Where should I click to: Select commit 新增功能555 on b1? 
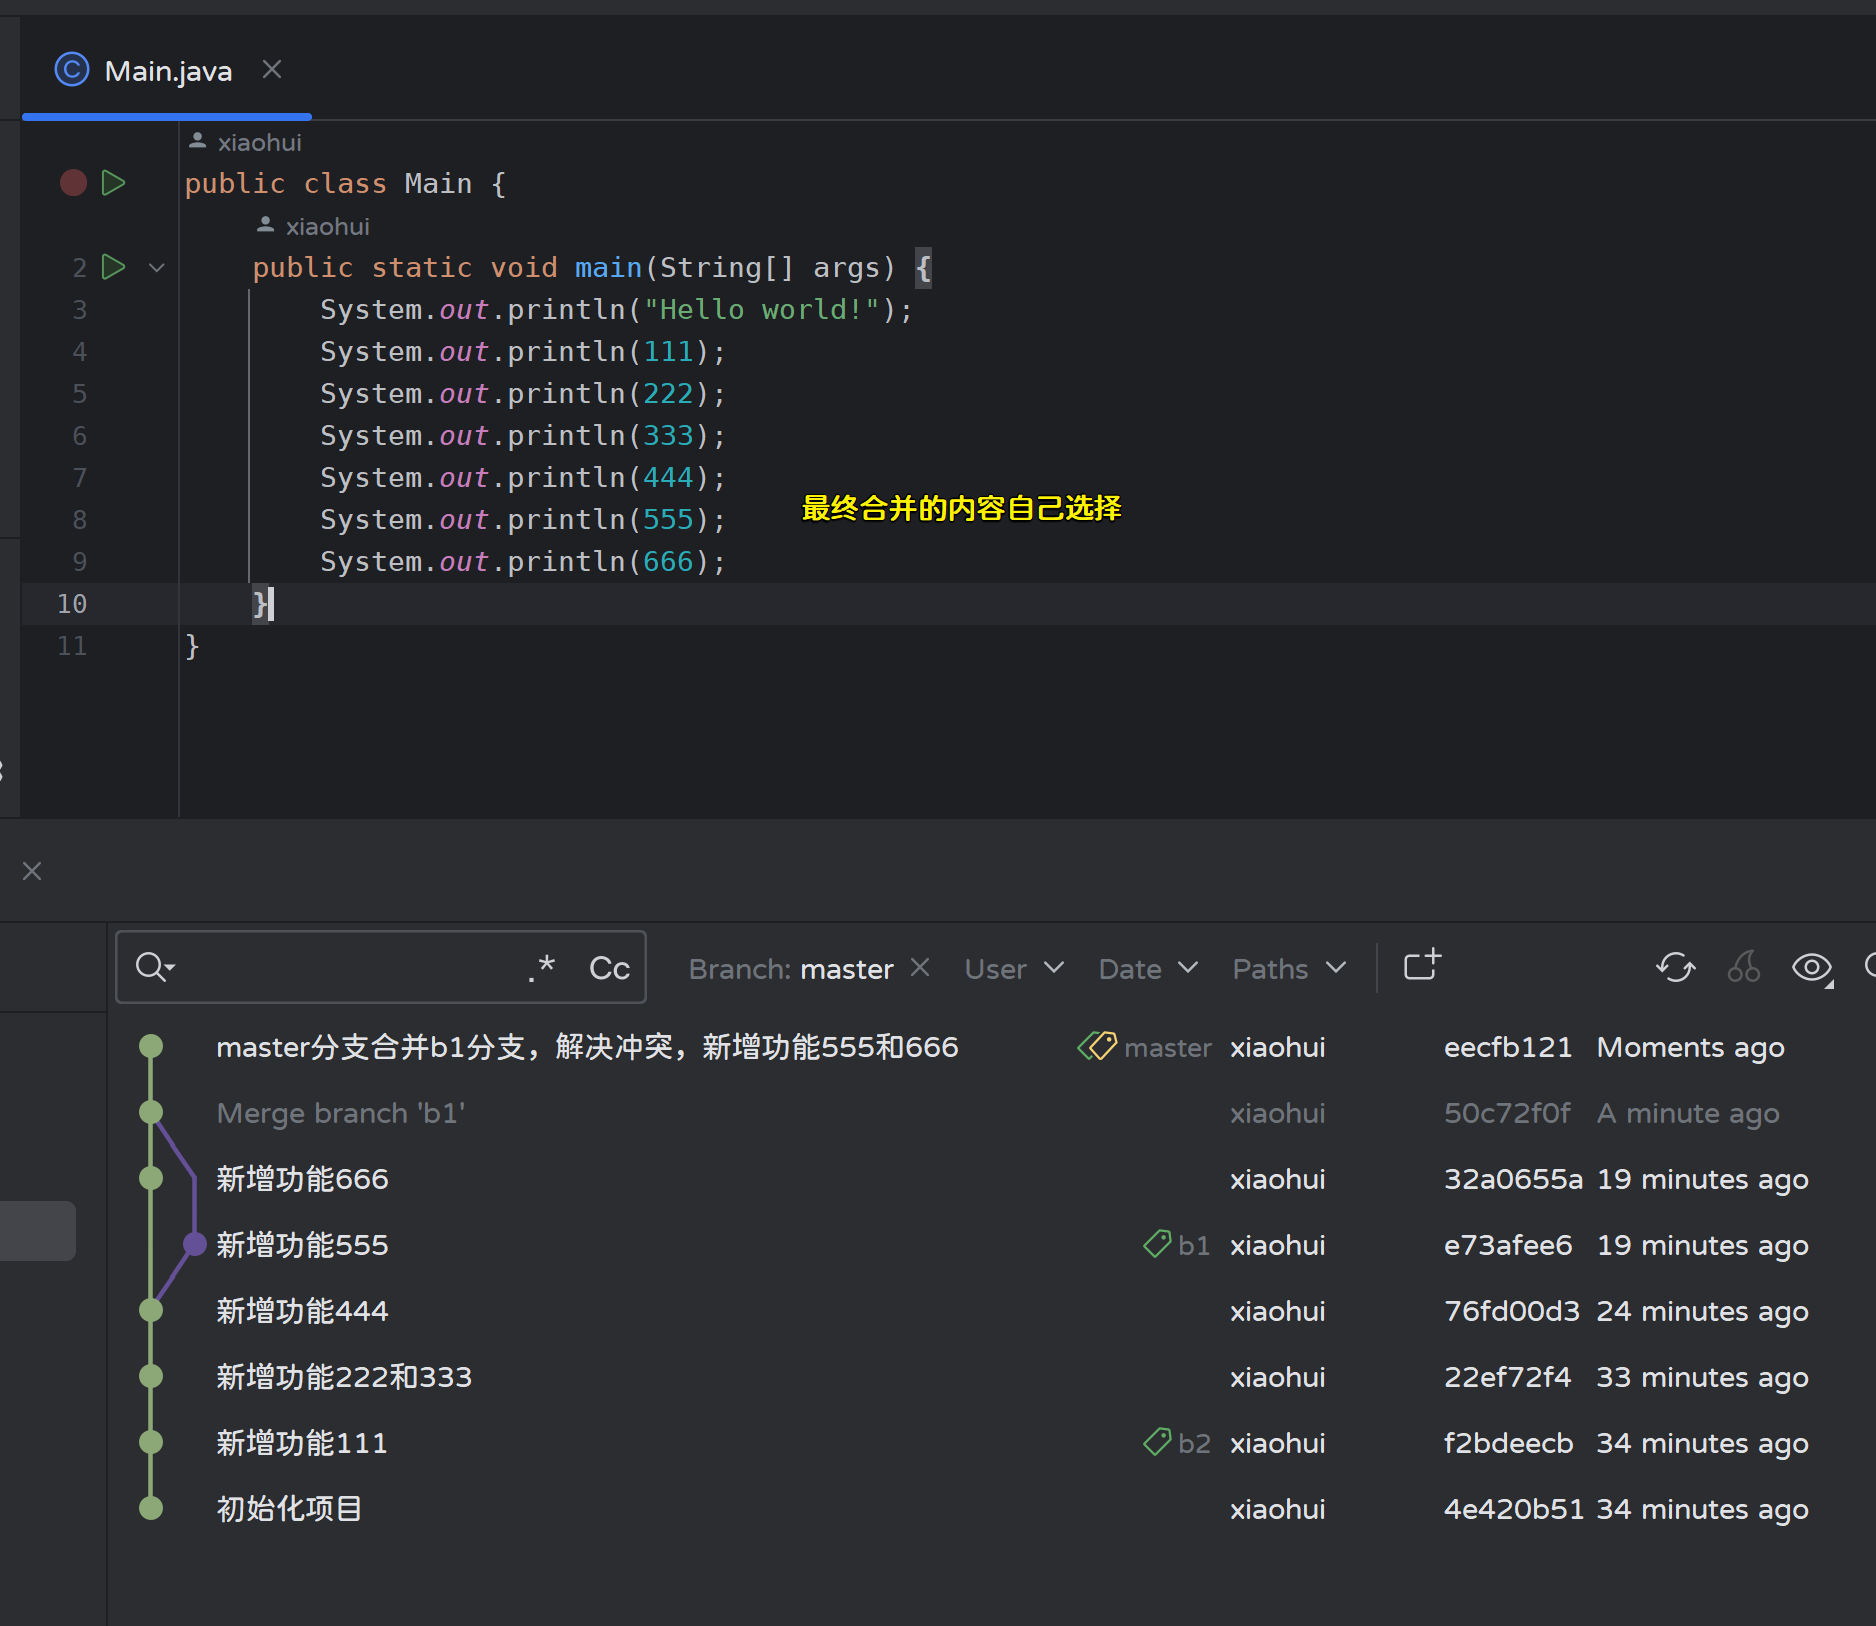[x=302, y=1245]
